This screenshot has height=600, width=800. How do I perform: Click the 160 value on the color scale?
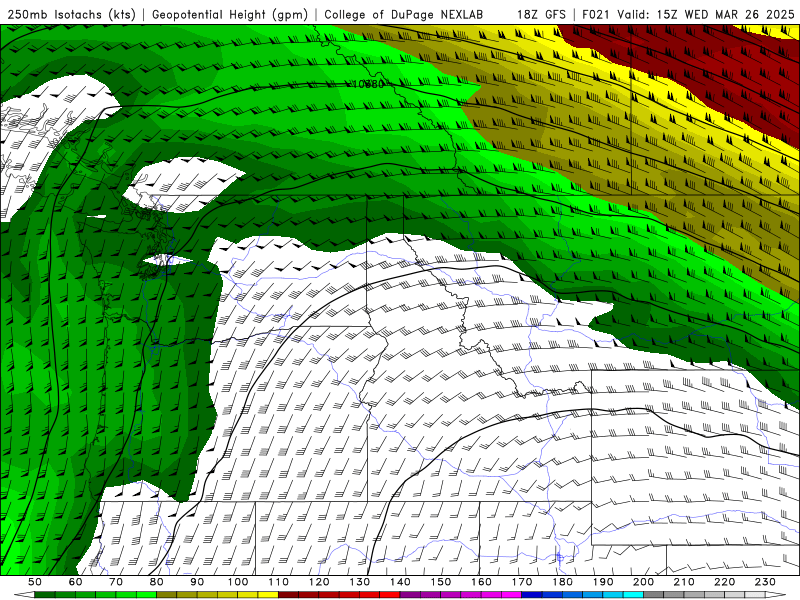click(x=481, y=582)
